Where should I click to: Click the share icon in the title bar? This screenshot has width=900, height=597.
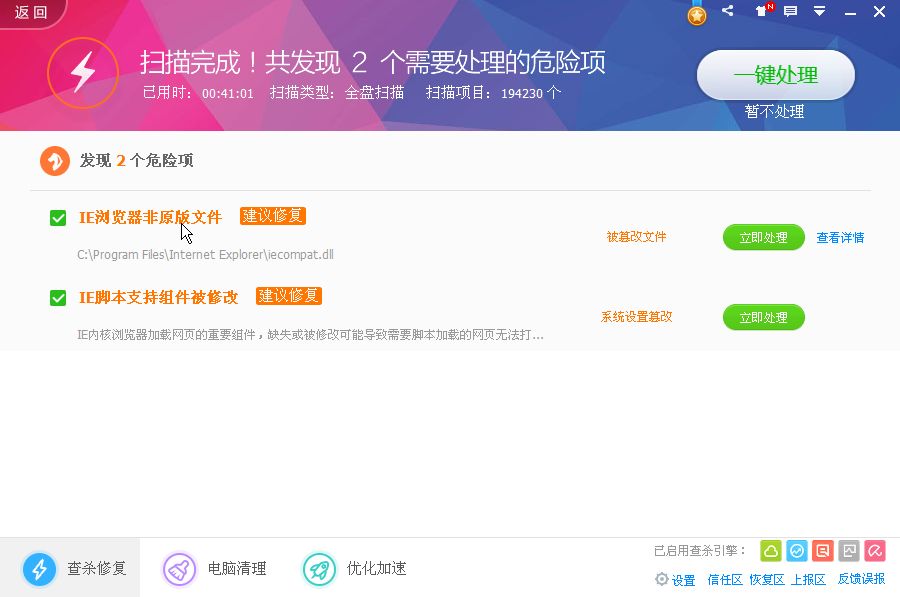726,12
